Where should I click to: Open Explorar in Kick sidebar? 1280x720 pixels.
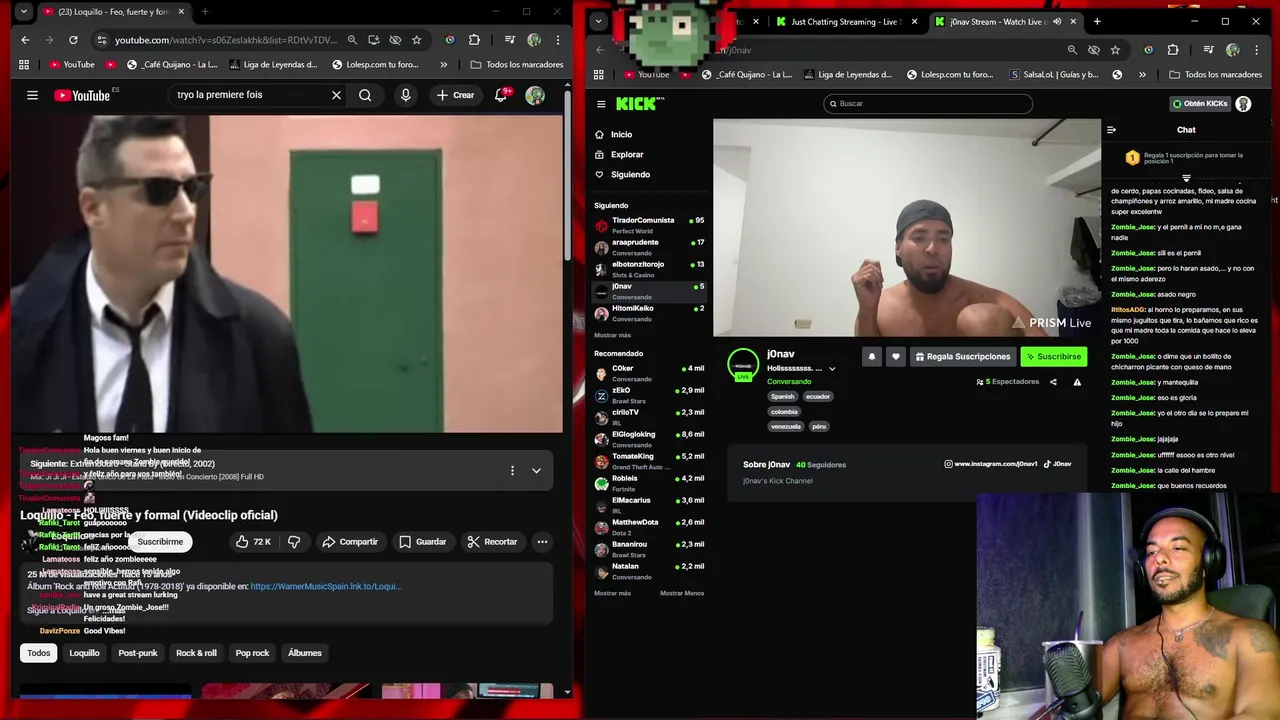point(627,154)
